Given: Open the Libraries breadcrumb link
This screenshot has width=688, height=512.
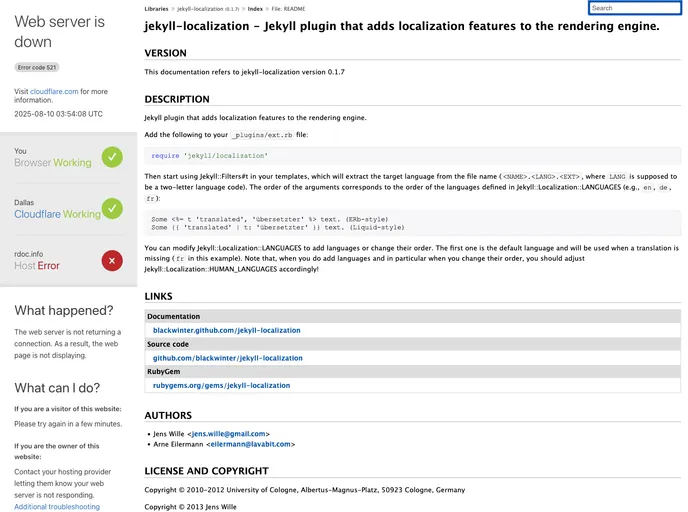Looking at the screenshot, I should coord(156,9).
